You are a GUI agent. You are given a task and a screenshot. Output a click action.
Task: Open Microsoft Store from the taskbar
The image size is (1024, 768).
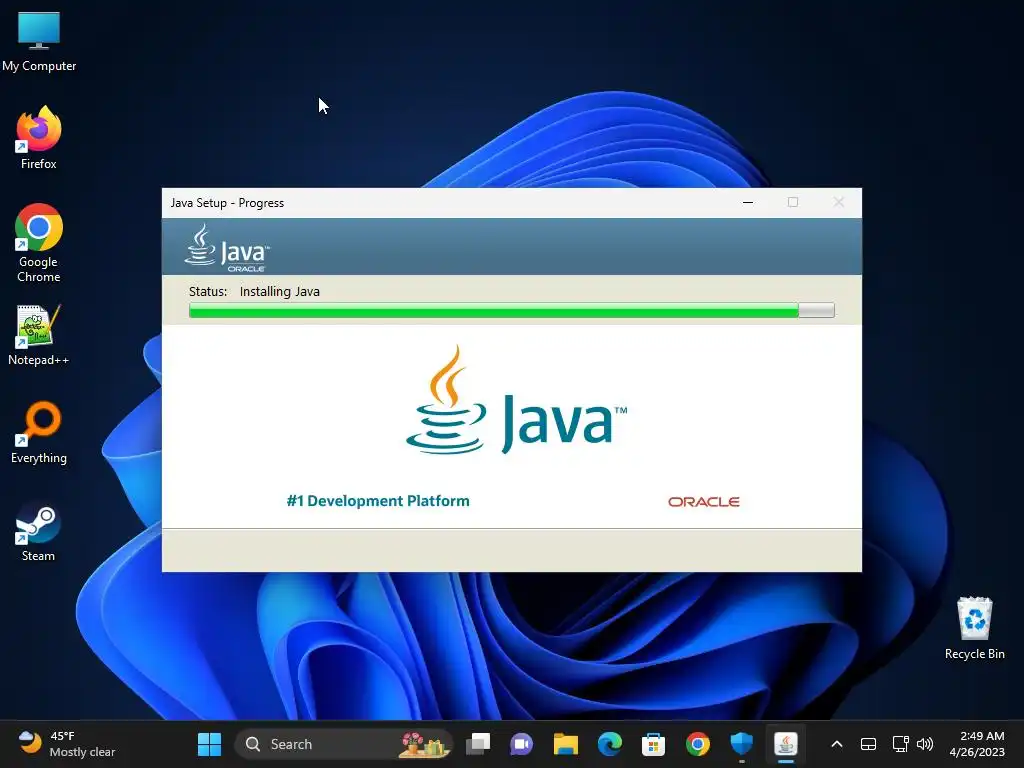[654, 744]
